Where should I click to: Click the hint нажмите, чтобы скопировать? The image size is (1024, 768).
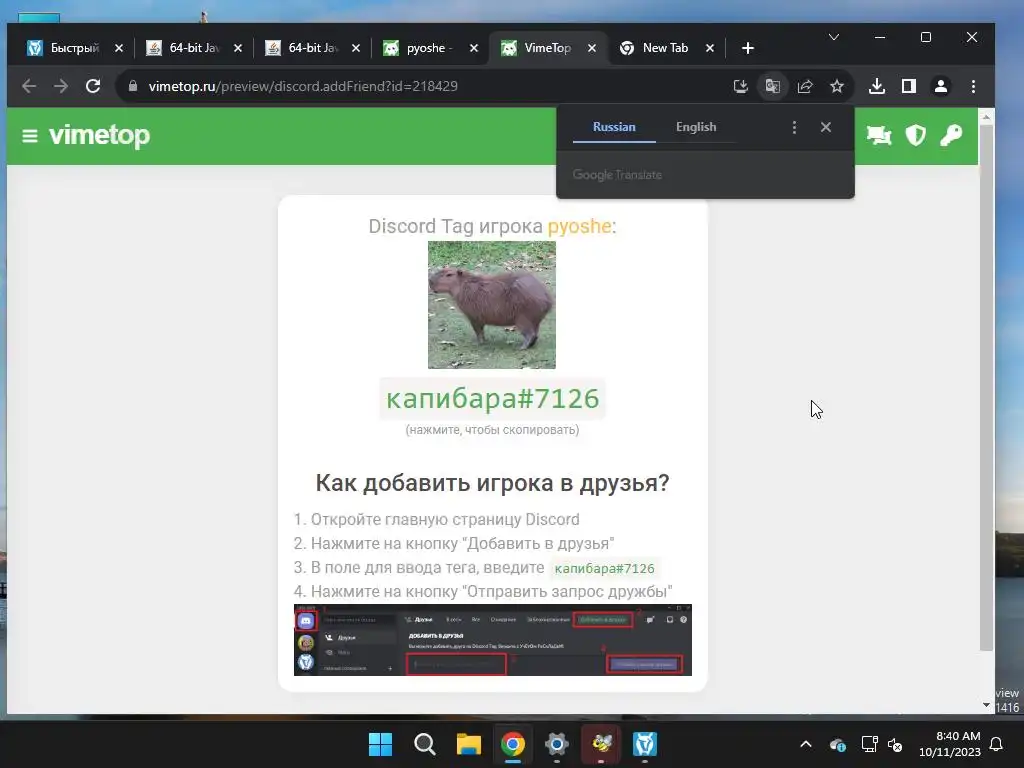(x=492, y=430)
